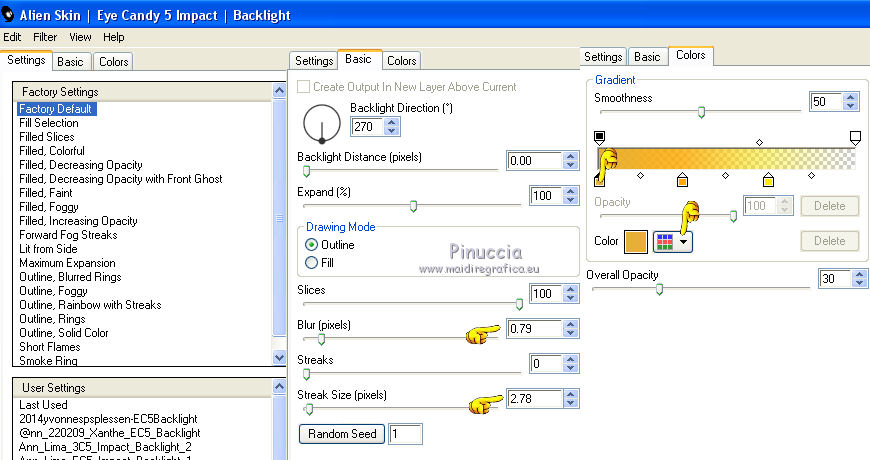Screen dimensions: 870x460
Task: Decrease Backlight Distance with down arrow
Action: coord(571,165)
